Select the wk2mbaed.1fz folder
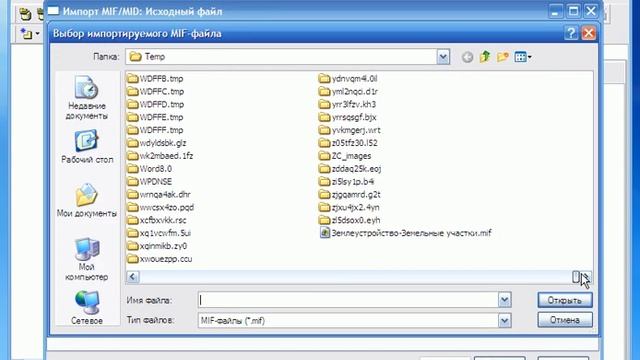 click(160, 156)
